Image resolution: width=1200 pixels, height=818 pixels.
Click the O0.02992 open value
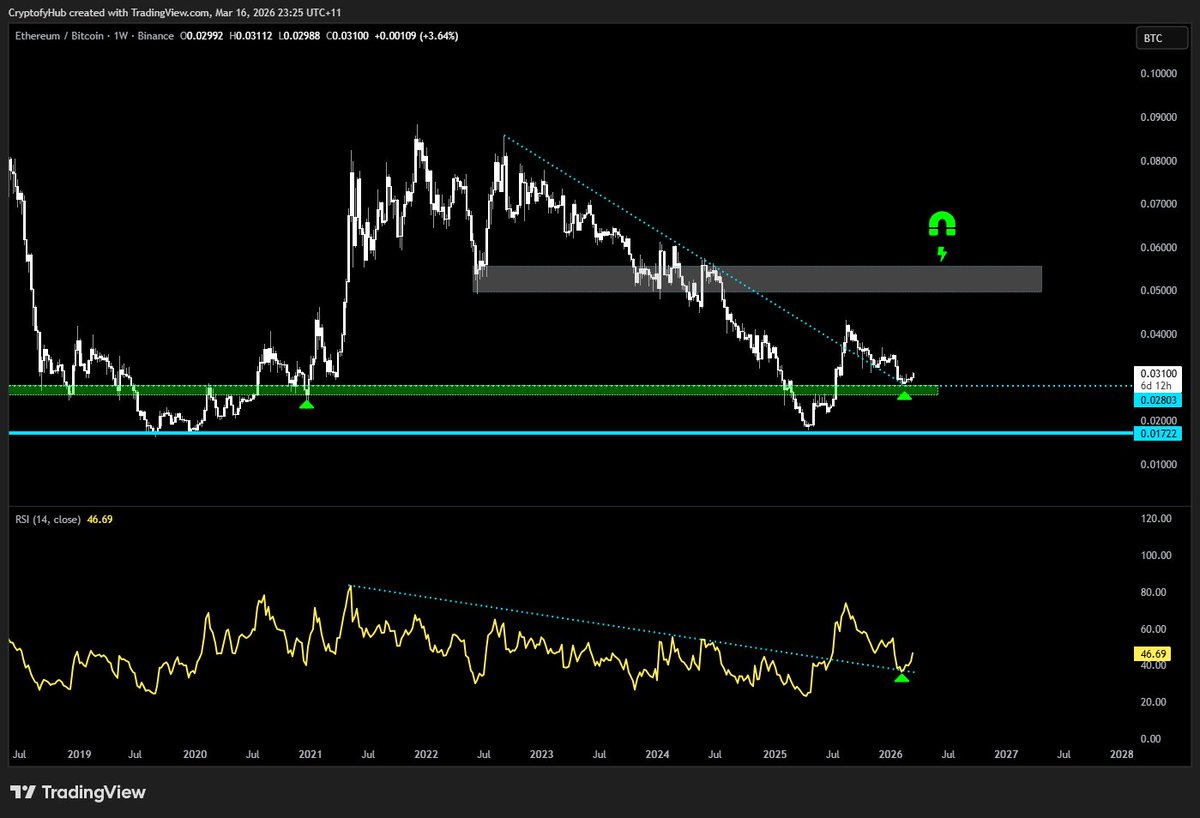(x=202, y=36)
